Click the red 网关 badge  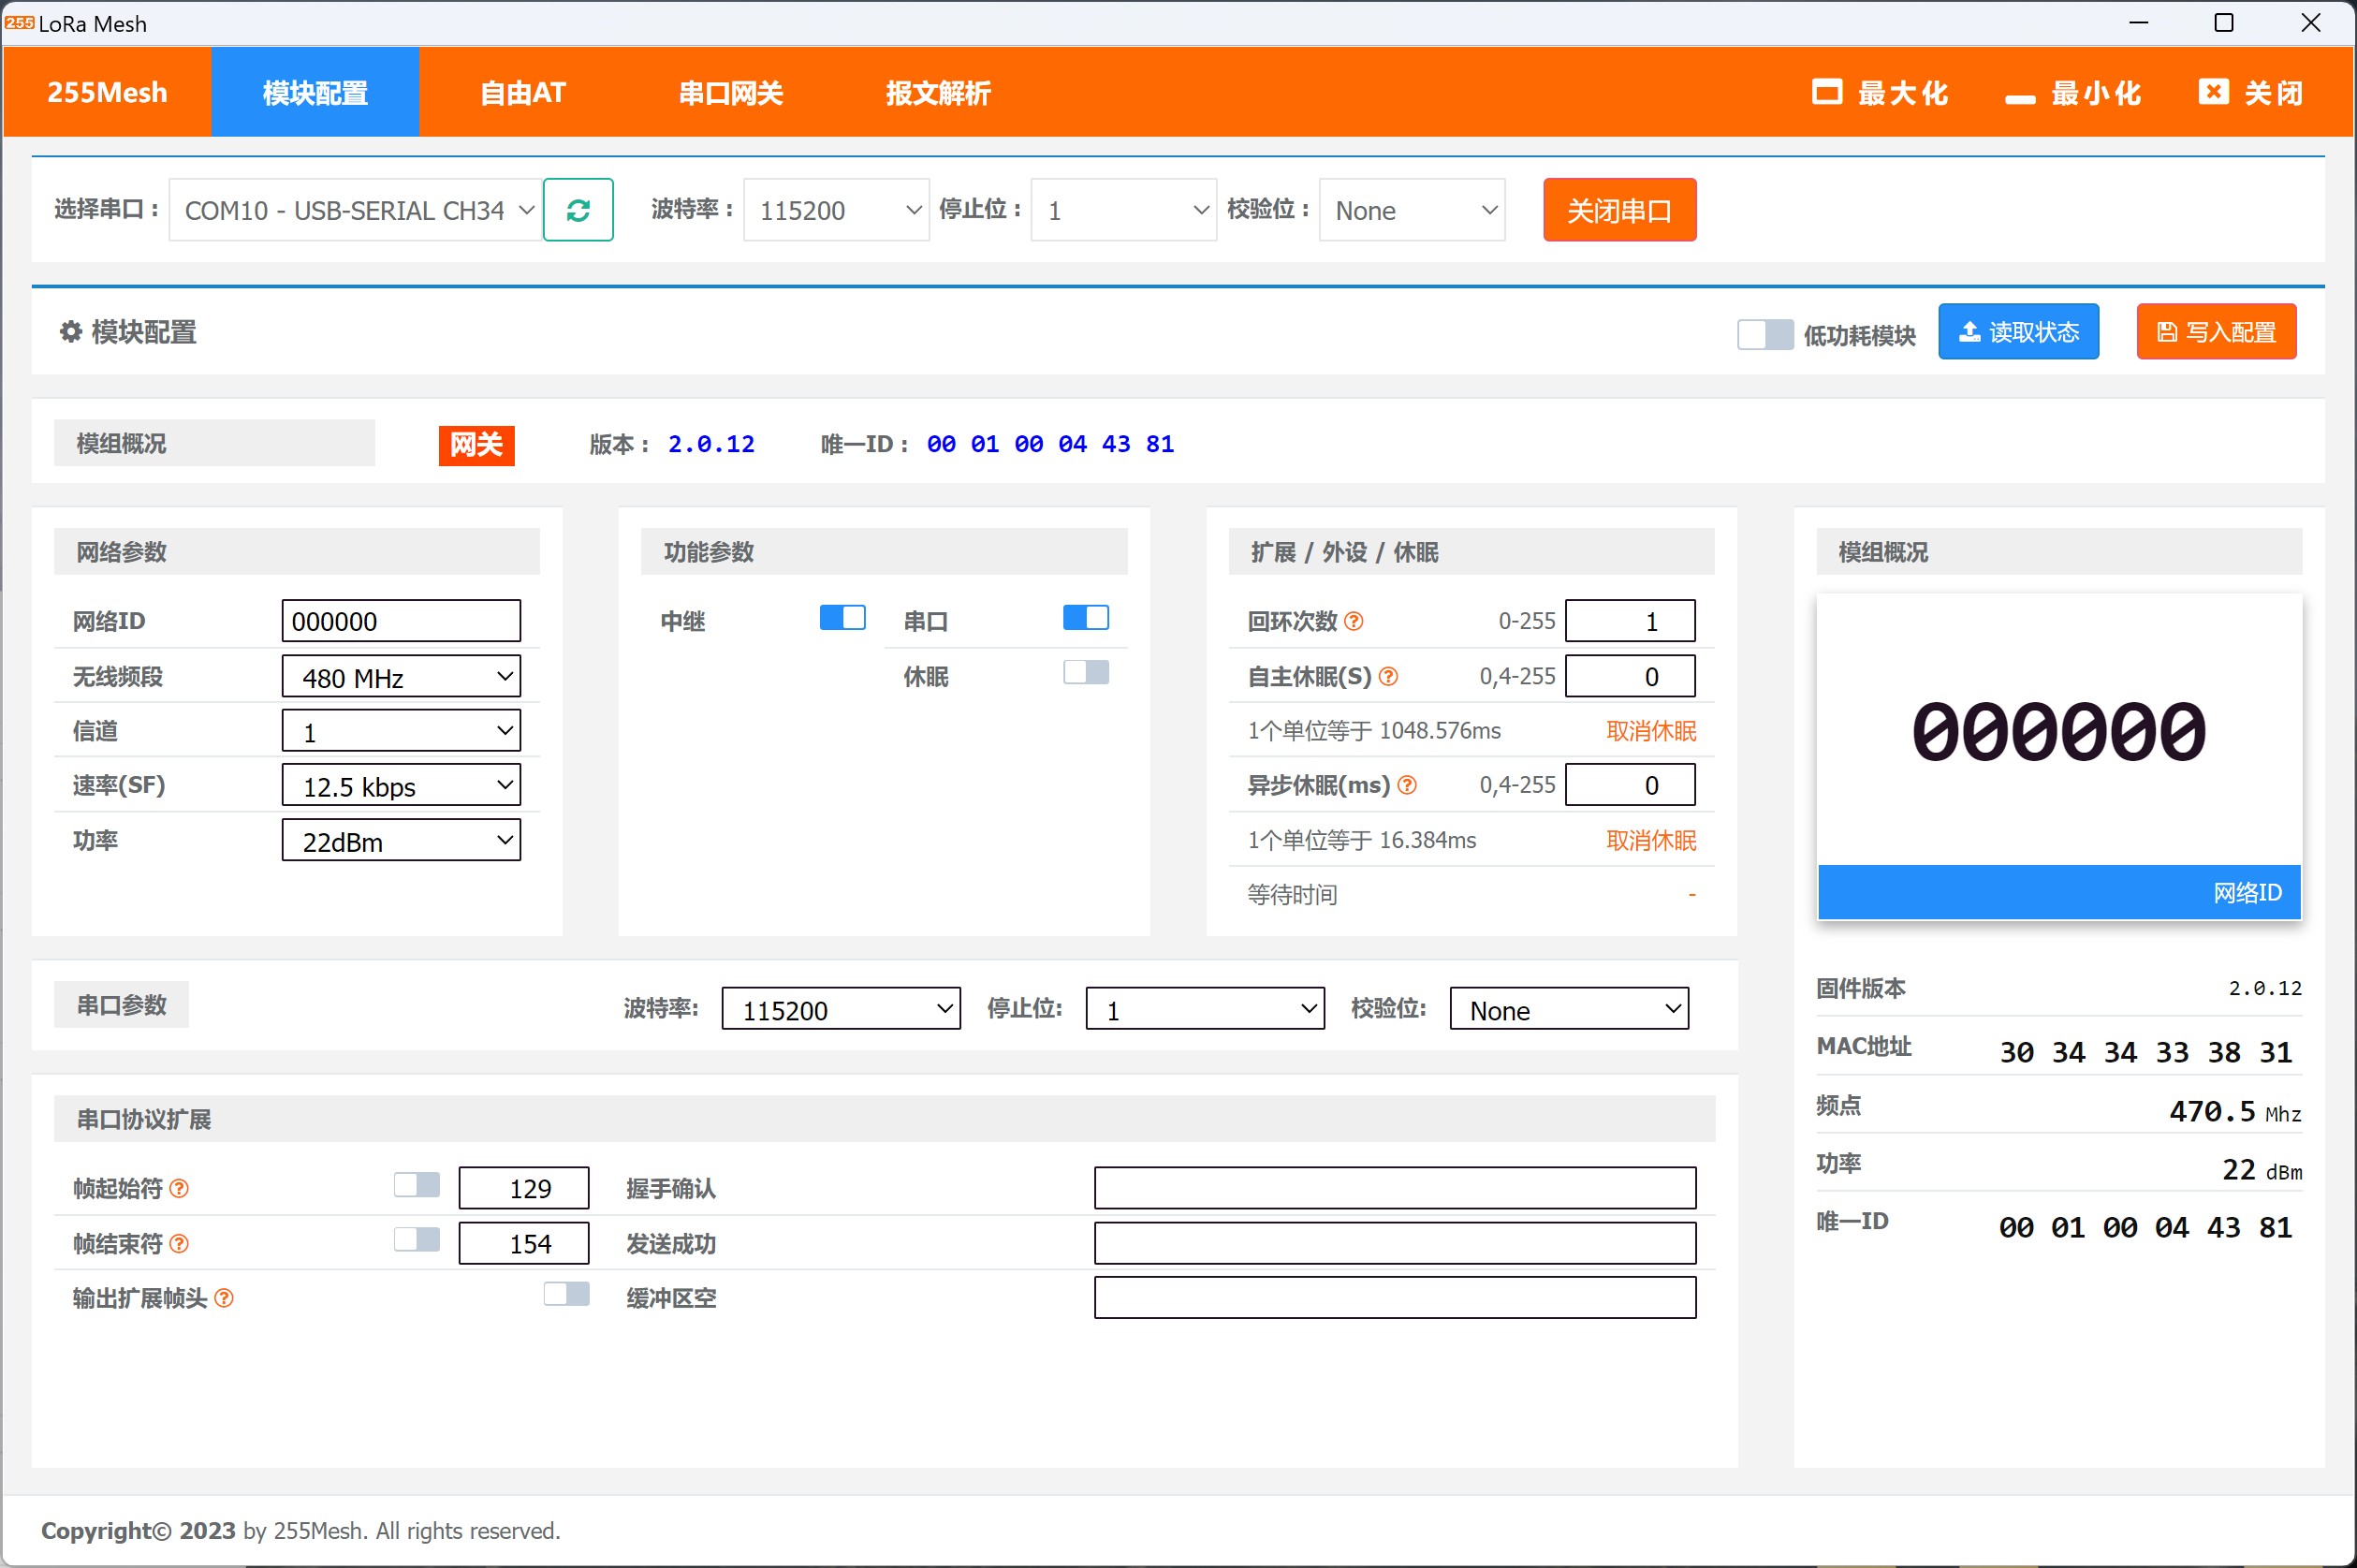[476, 445]
